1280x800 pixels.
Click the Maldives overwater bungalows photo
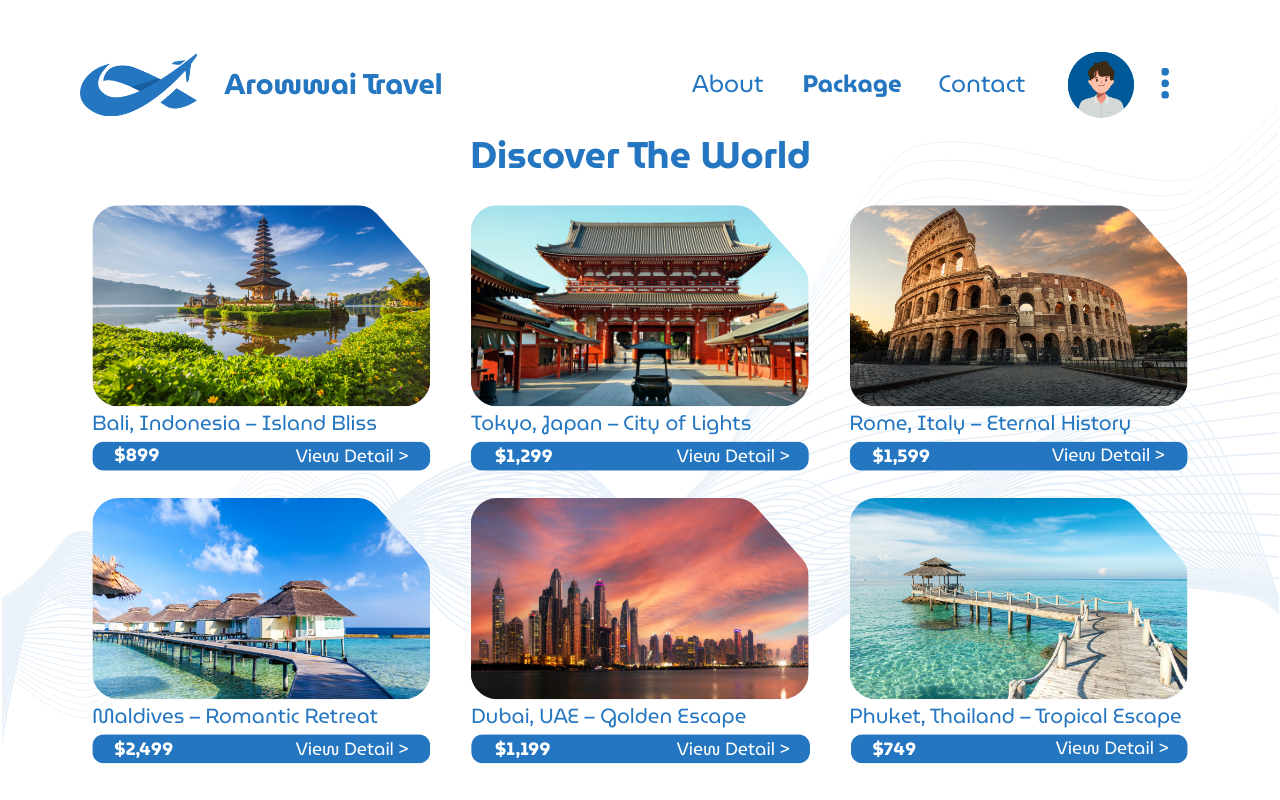point(261,598)
